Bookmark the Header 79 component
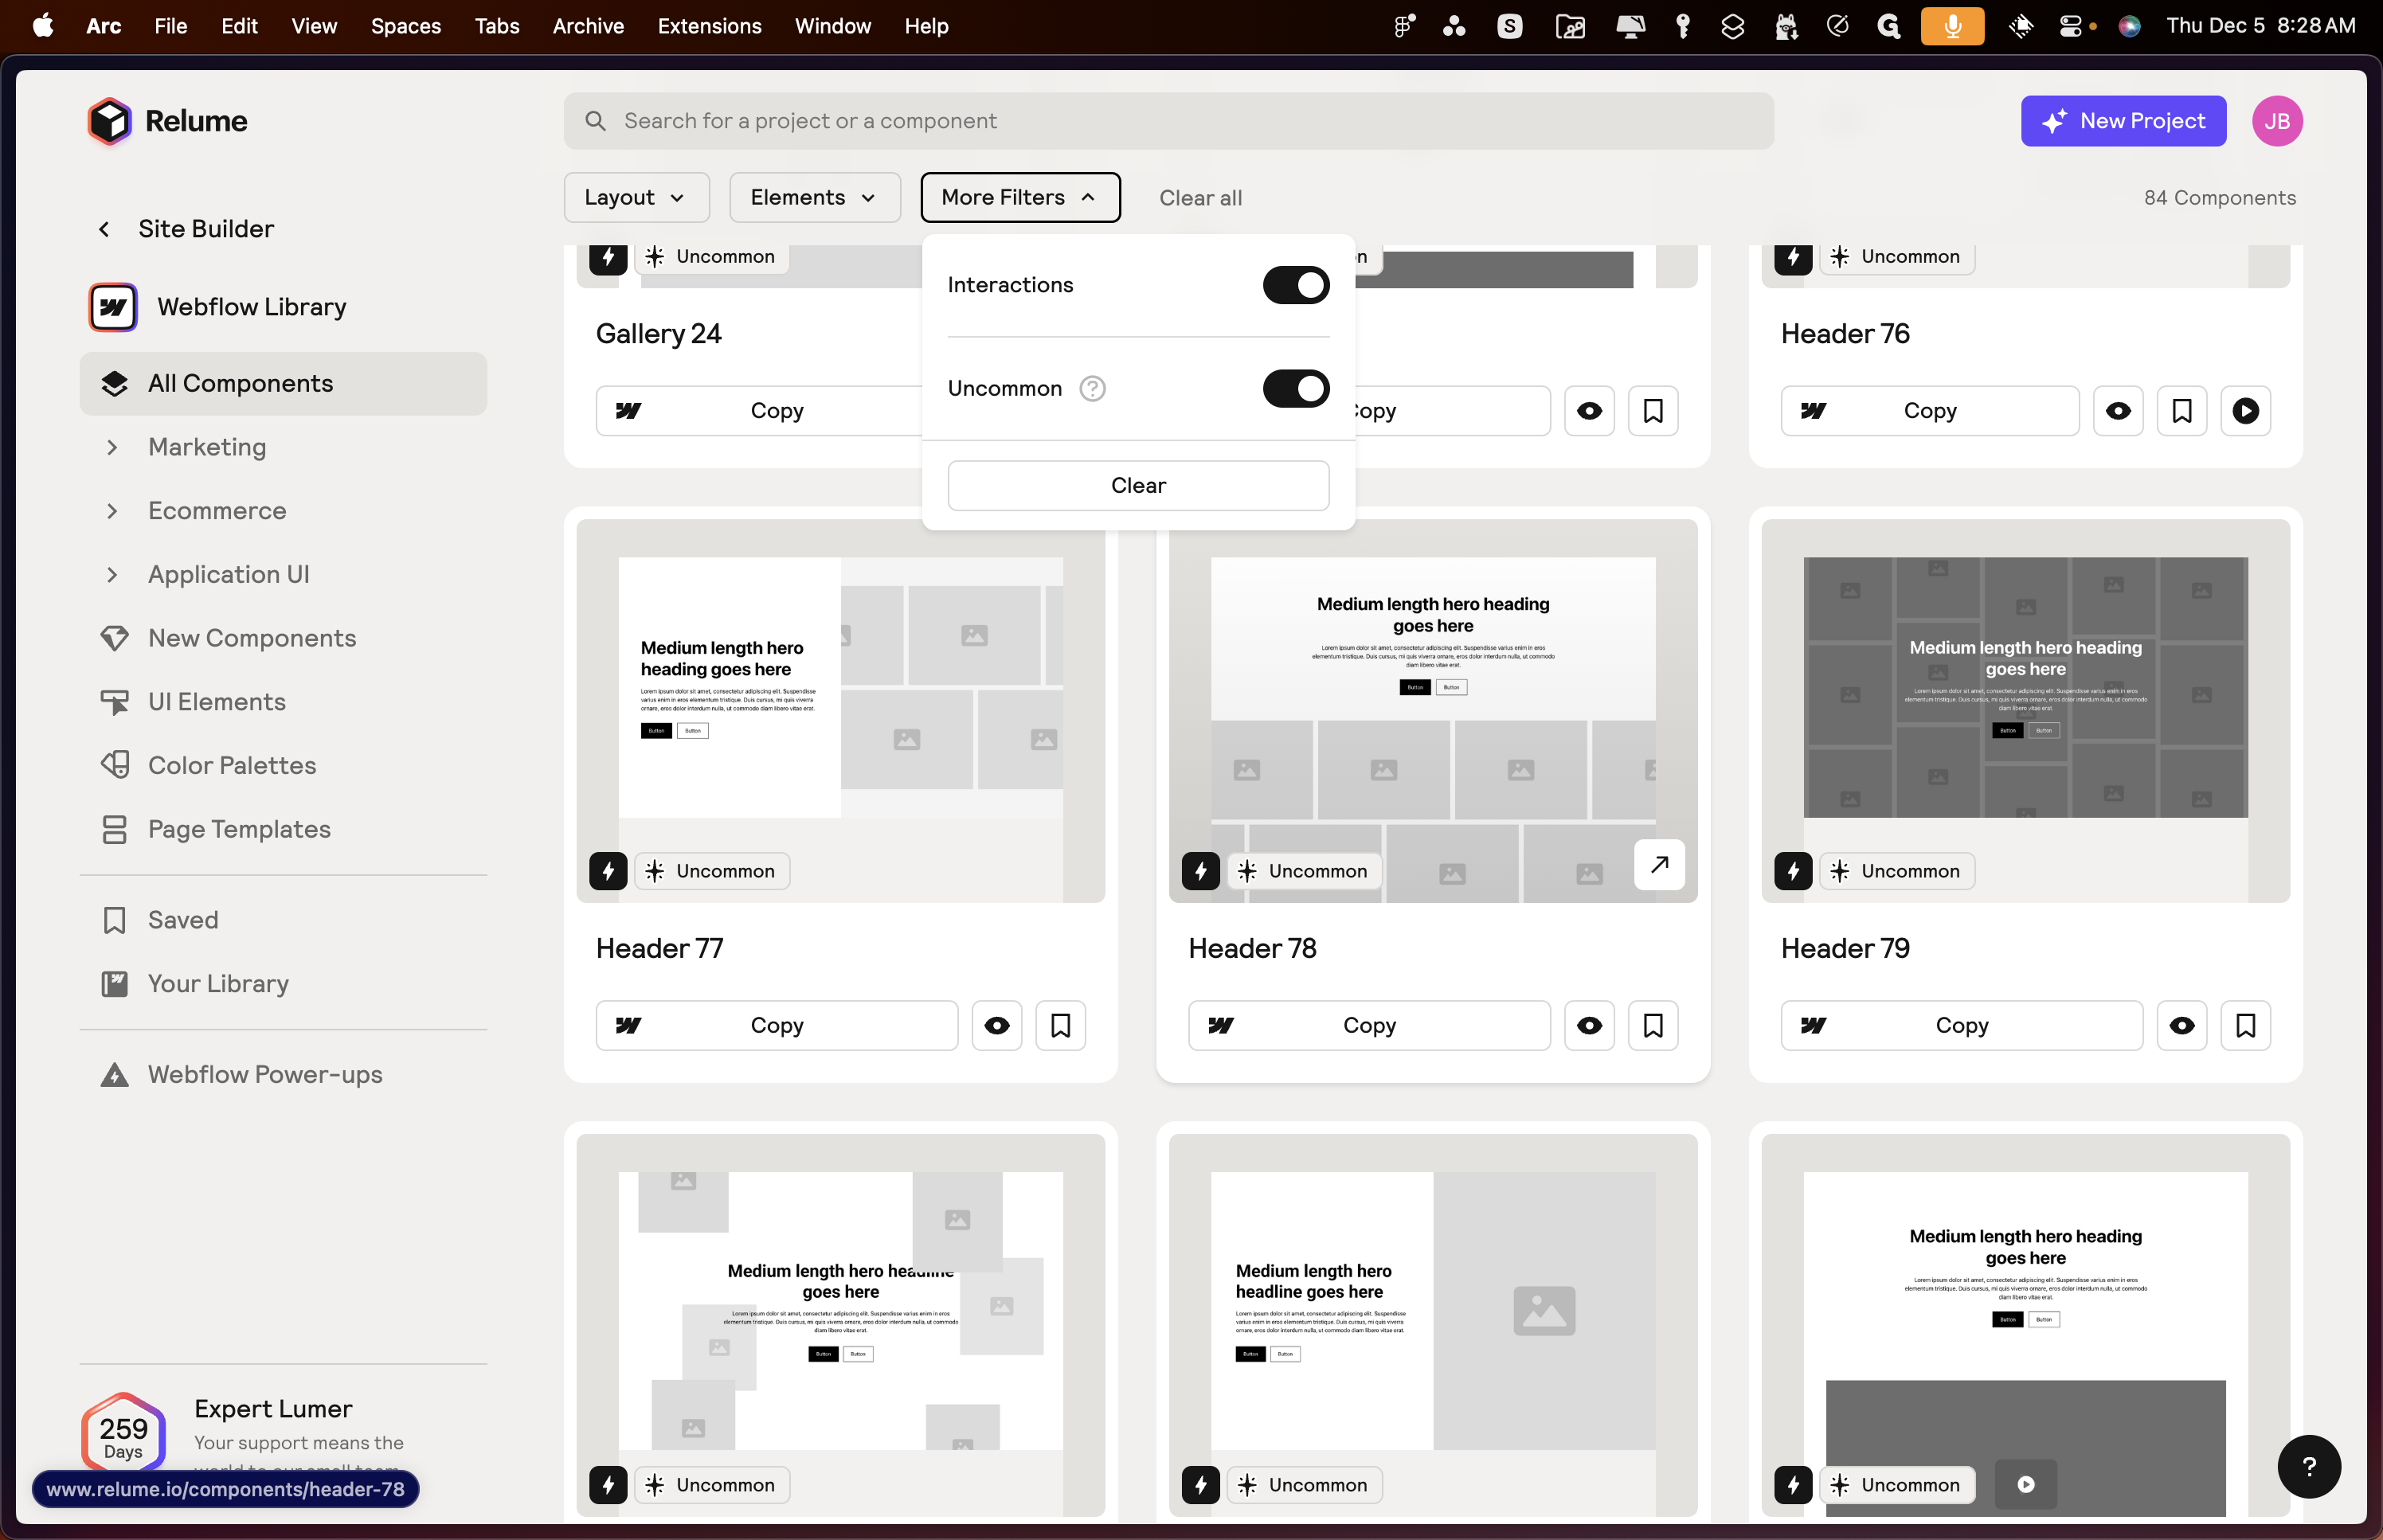Viewport: 2383px width, 1540px height. (x=2245, y=1025)
